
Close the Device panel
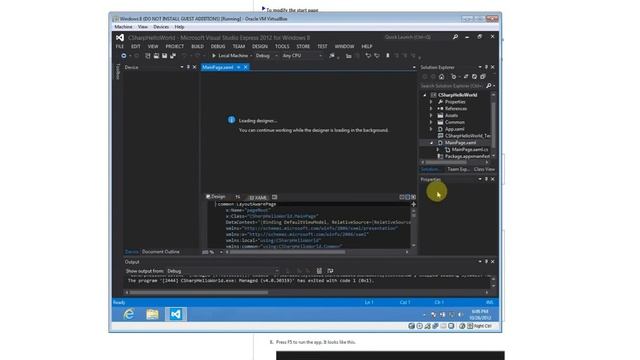point(194,67)
